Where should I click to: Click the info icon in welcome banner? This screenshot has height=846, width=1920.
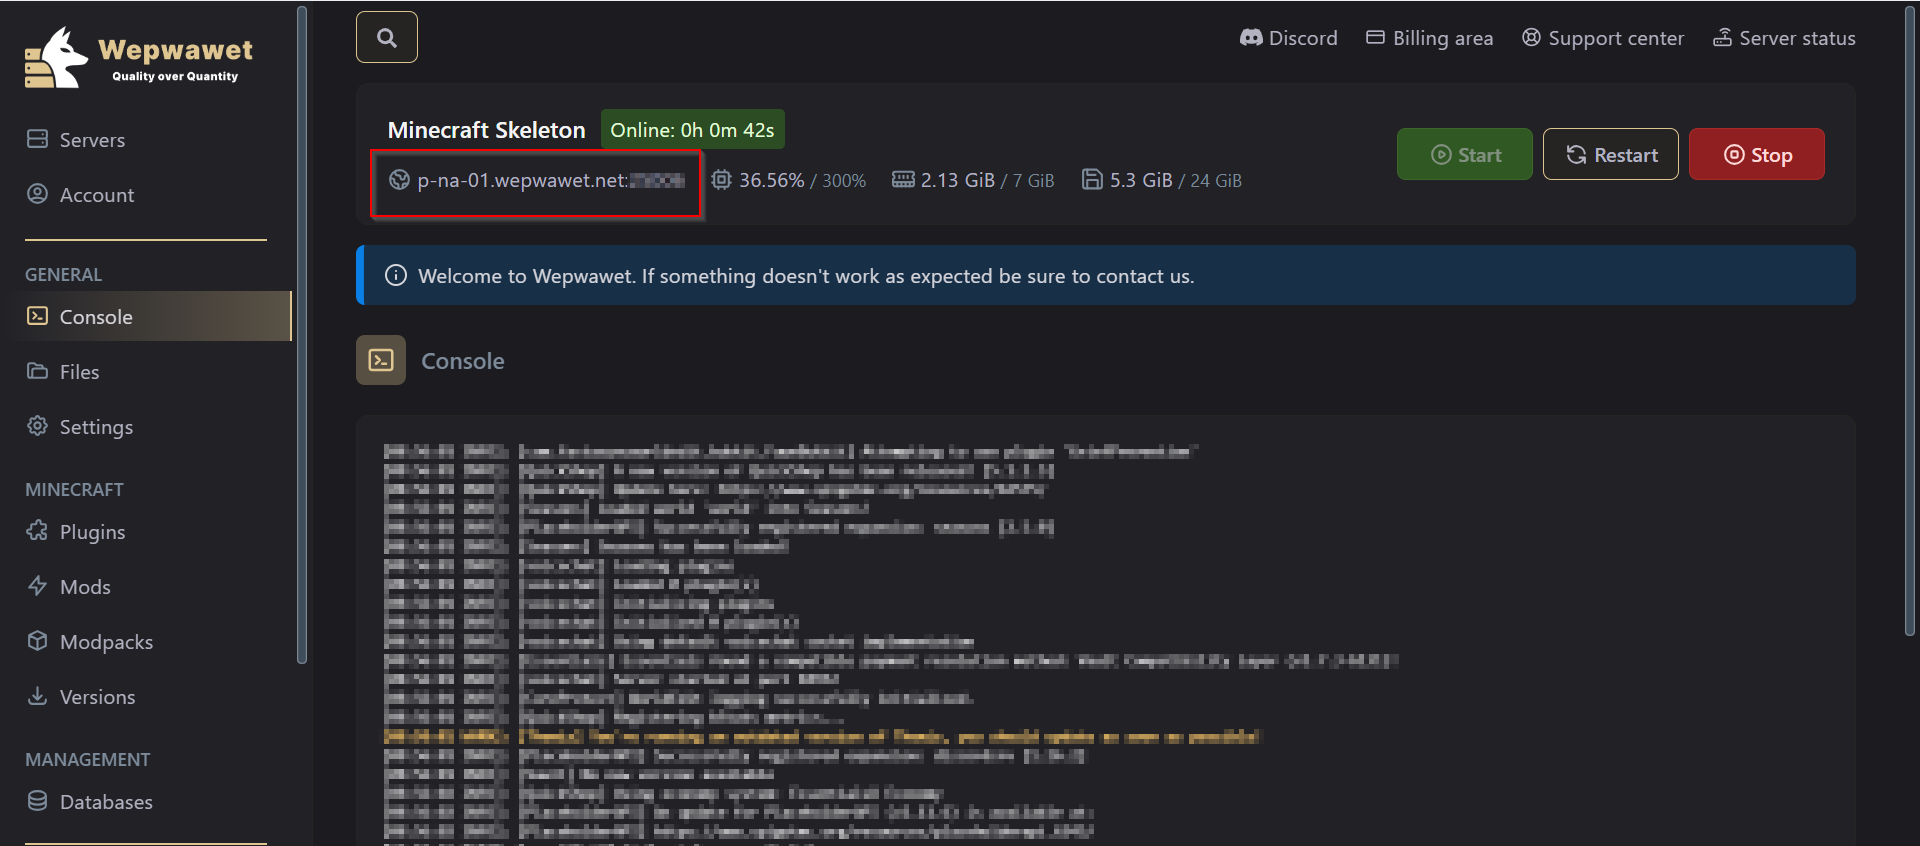(x=396, y=275)
